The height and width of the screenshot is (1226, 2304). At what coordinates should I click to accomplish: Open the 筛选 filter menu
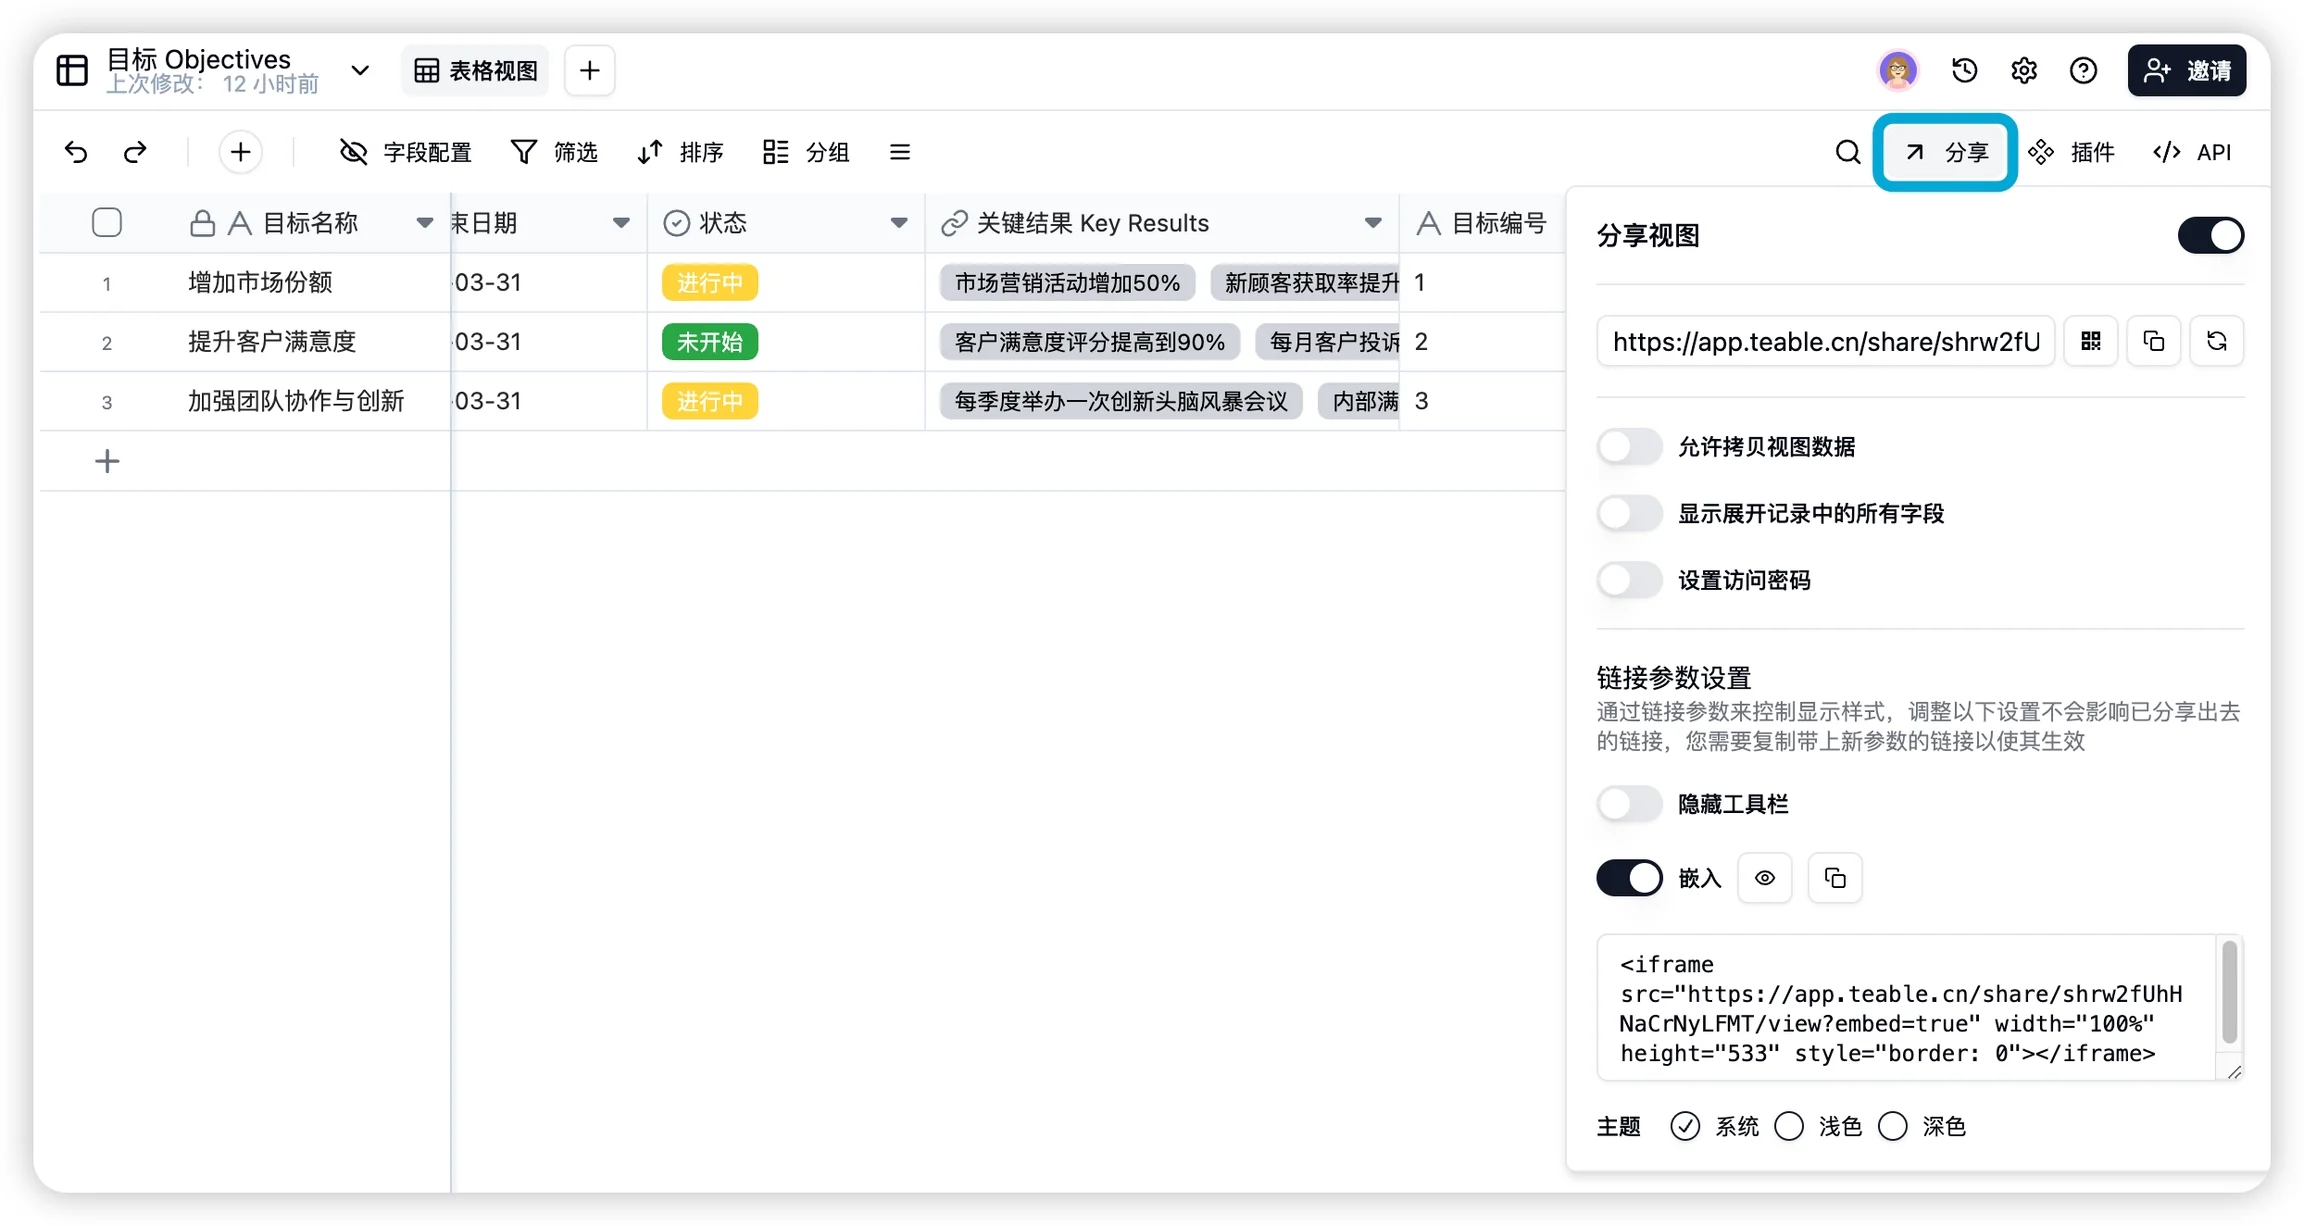click(x=554, y=152)
